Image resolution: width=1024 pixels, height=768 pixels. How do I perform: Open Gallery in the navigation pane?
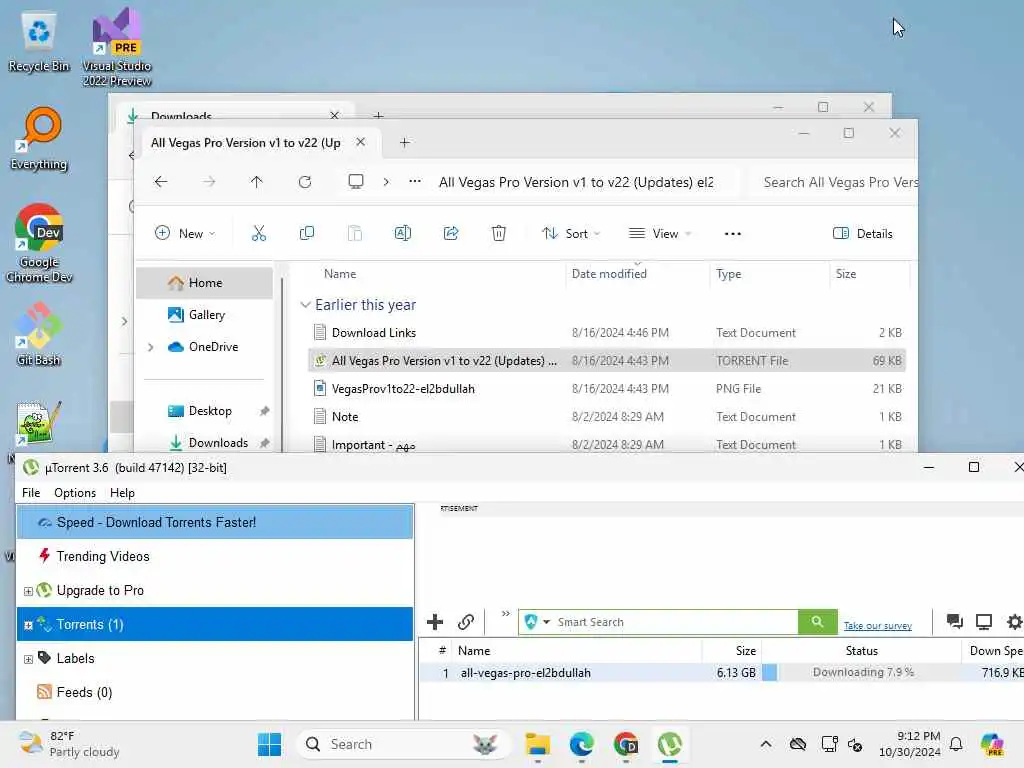[x=204, y=315]
